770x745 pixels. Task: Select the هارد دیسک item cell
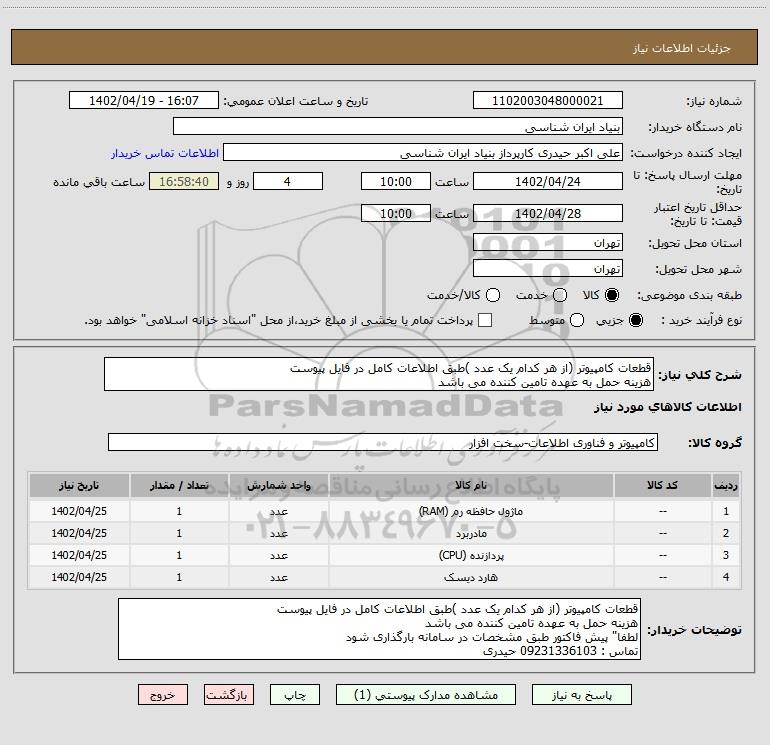pos(471,578)
